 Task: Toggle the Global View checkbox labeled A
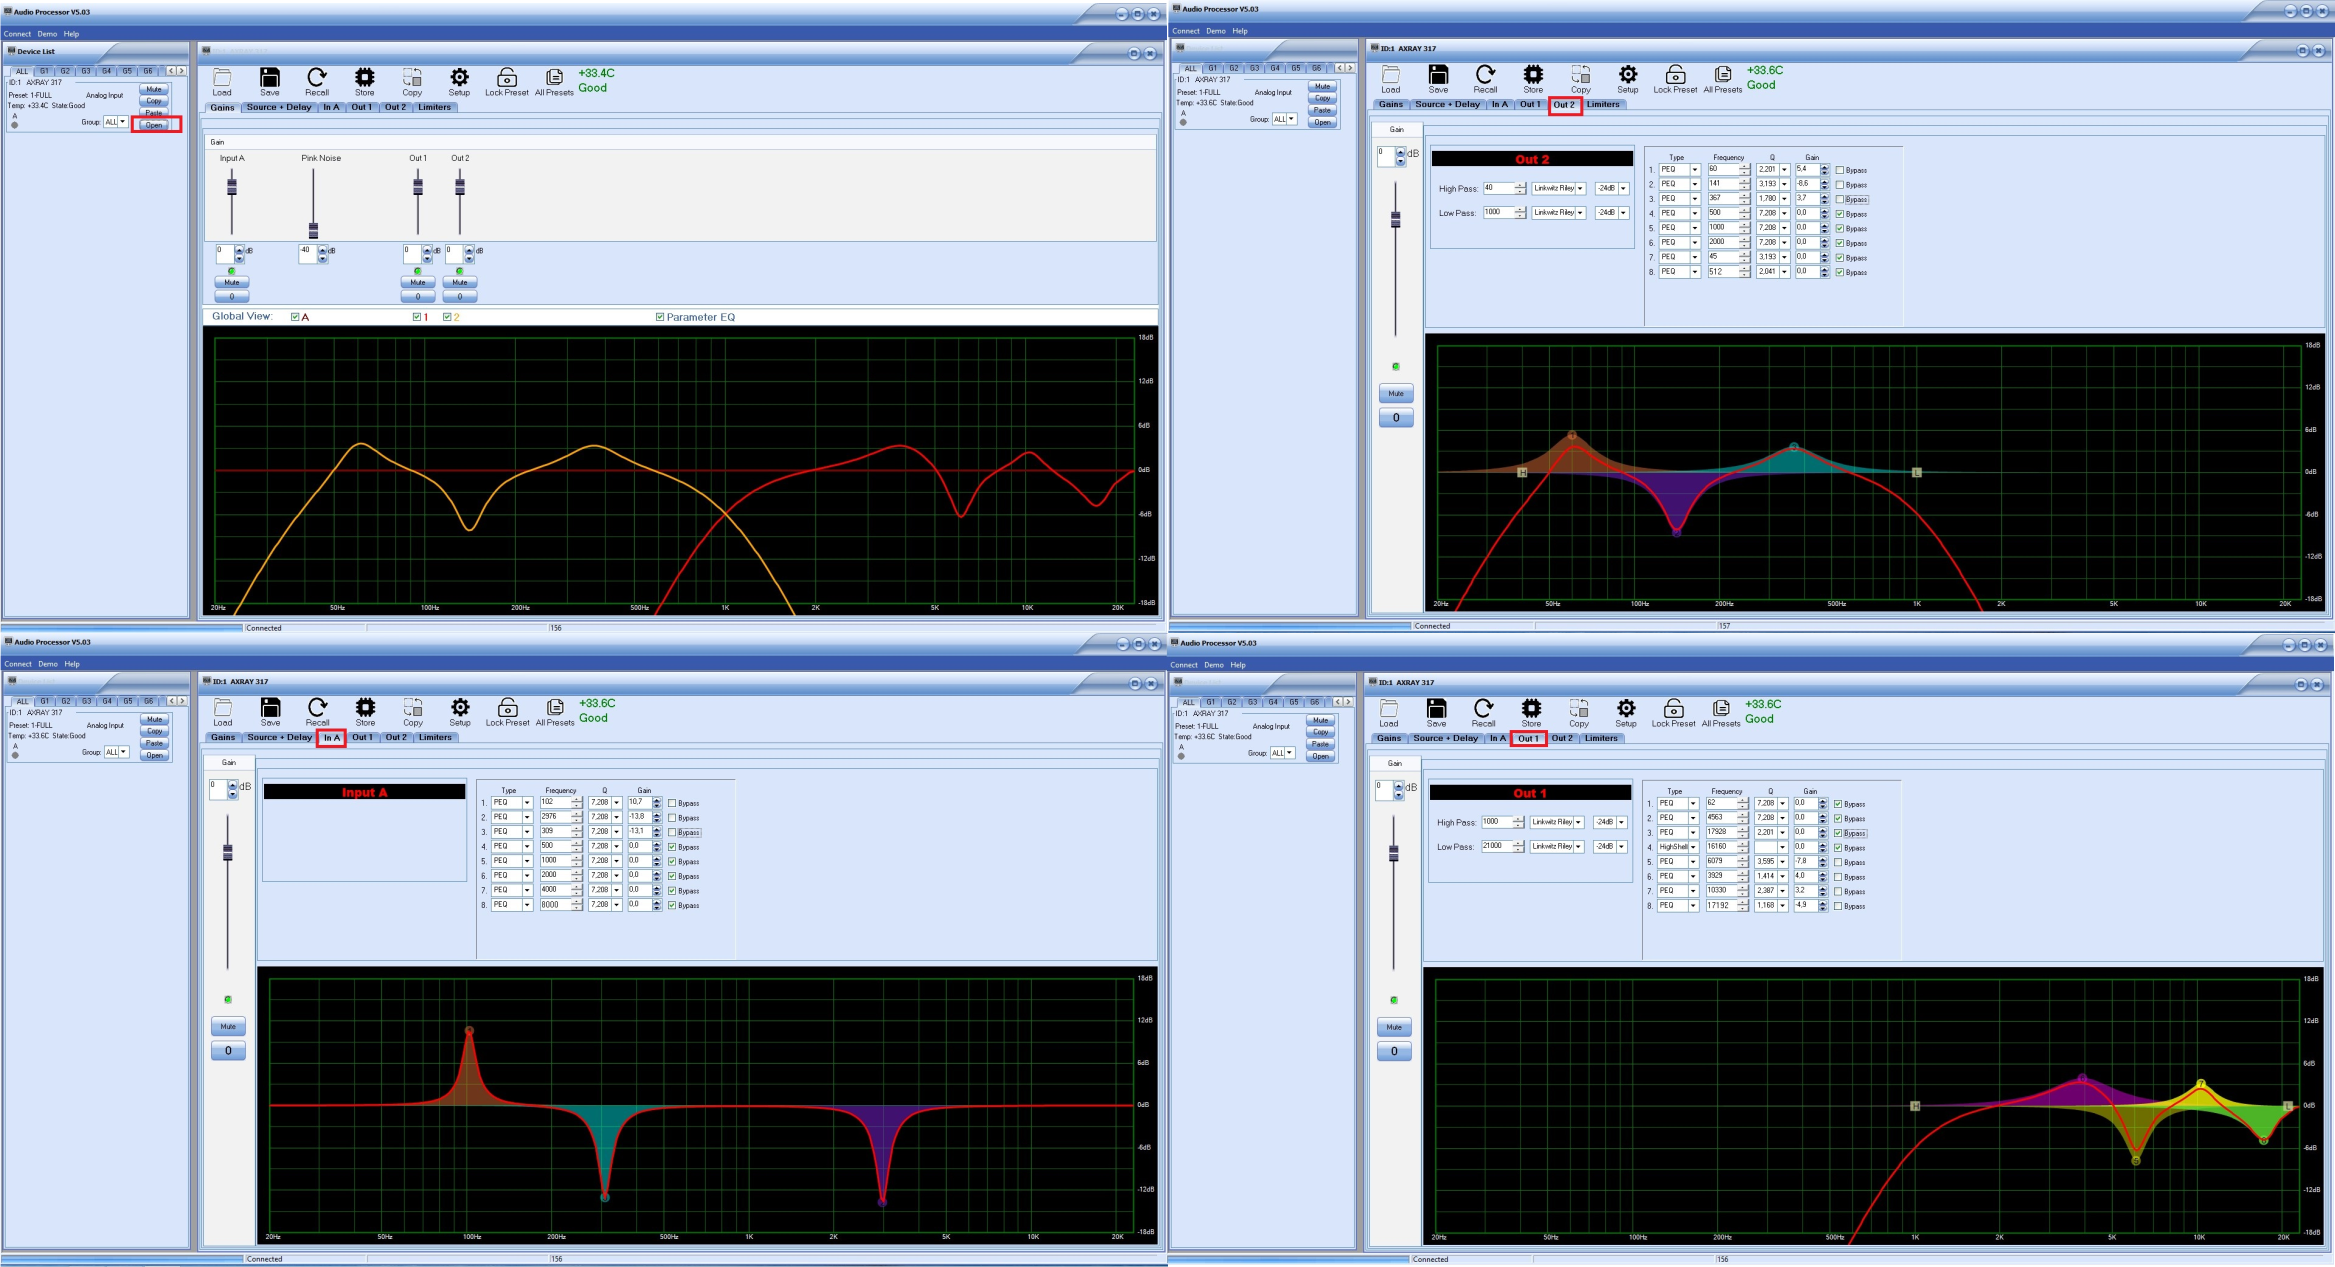click(295, 317)
